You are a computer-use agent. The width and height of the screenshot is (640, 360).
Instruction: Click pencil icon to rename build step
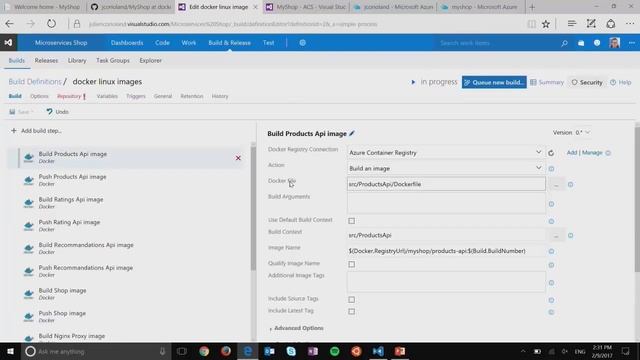coord(352,133)
